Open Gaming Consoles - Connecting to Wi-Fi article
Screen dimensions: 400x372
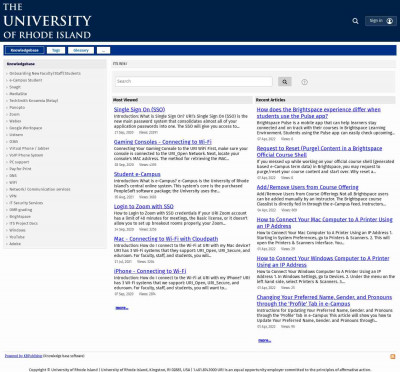pos(163,142)
